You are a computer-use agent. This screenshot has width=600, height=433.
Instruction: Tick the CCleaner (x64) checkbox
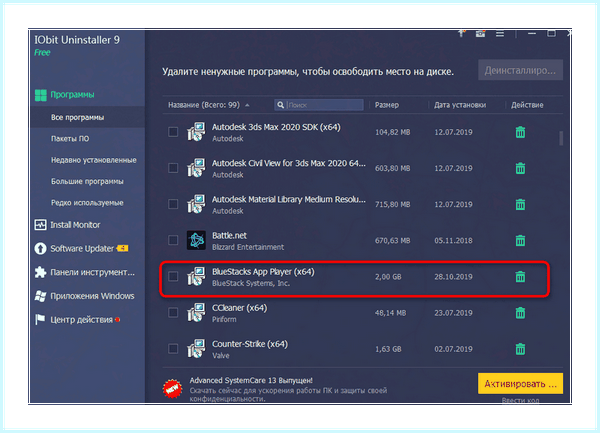click(173, 313)
